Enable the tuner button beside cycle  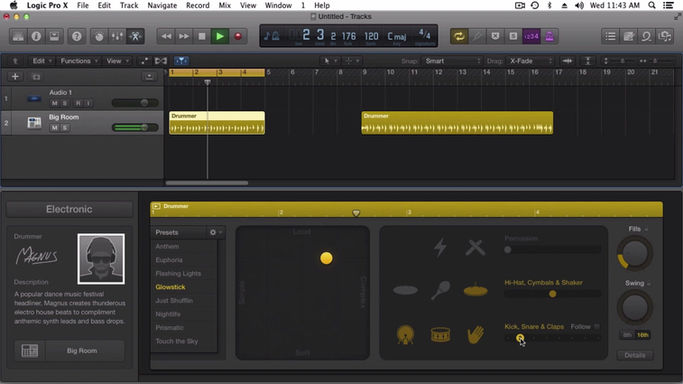(x=477, y=36)
